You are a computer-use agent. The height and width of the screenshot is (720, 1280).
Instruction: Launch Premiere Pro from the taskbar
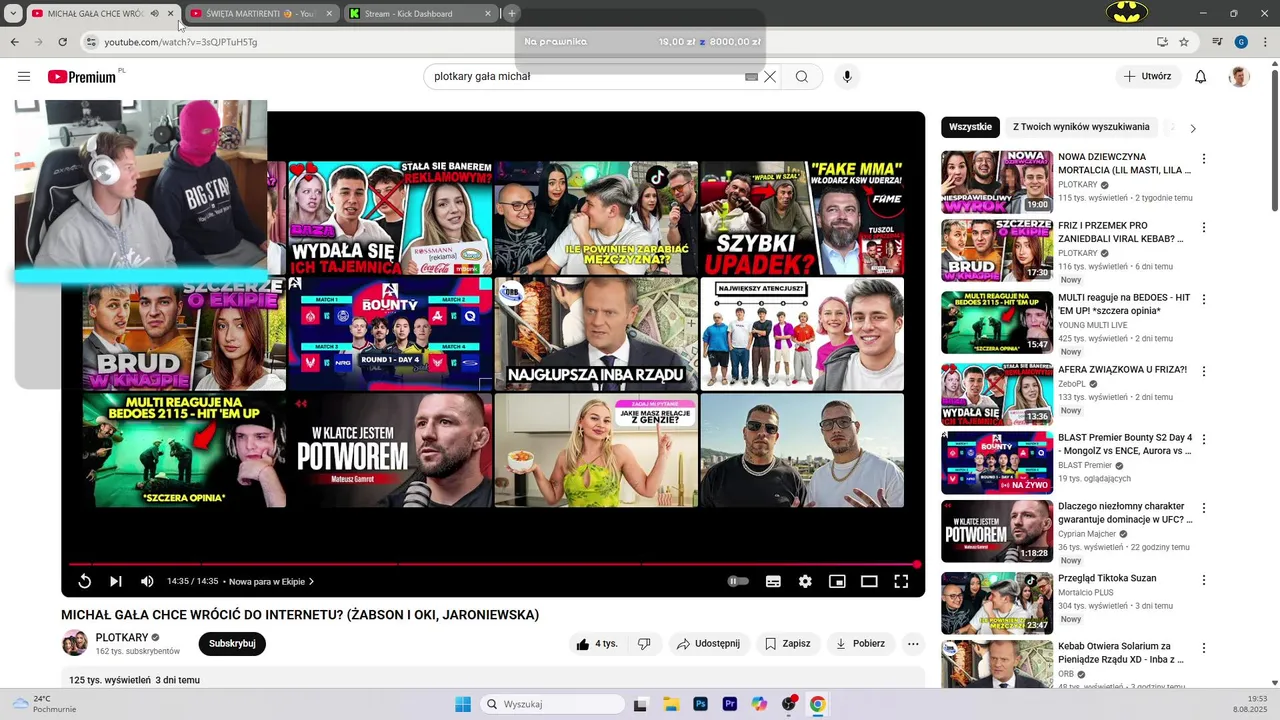(729, 704)
